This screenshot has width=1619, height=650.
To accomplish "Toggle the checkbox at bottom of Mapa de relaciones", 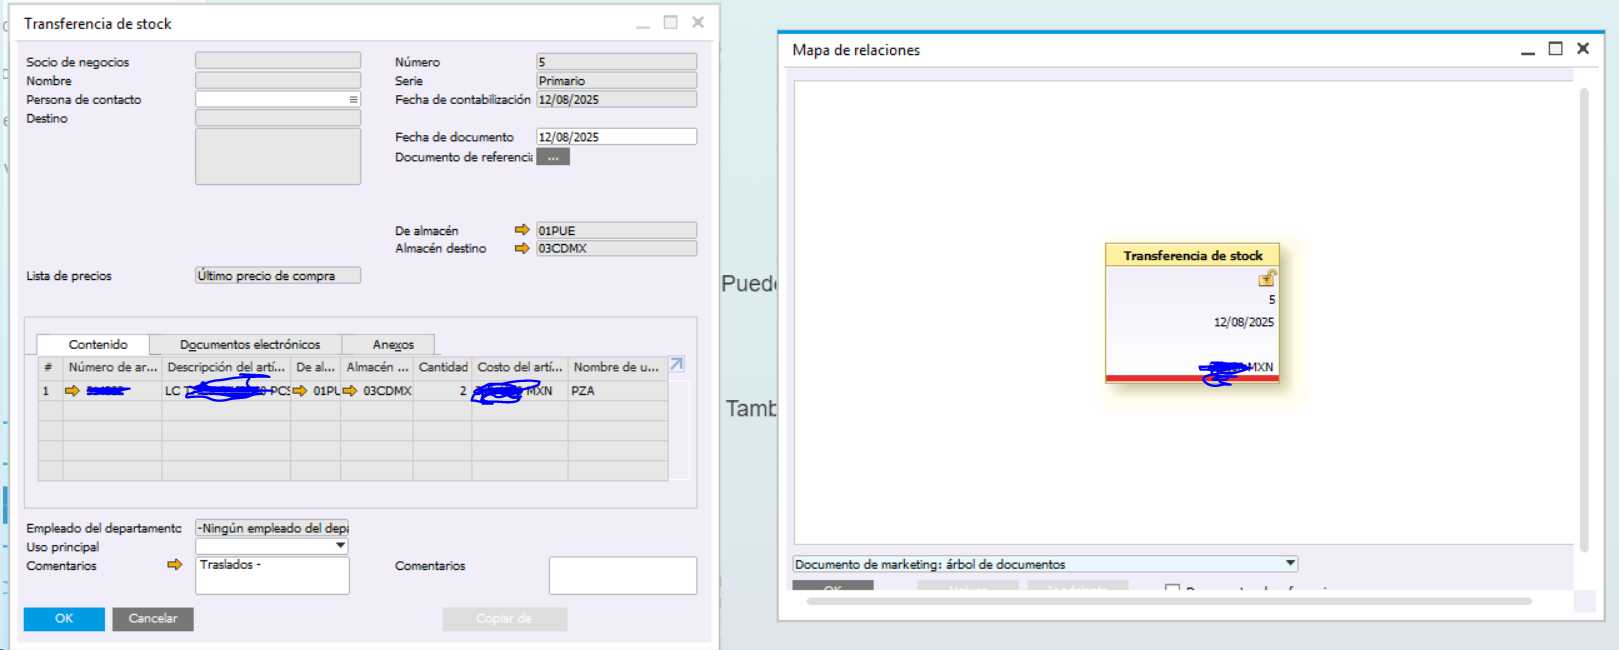I will click(x=1172, y=588).
